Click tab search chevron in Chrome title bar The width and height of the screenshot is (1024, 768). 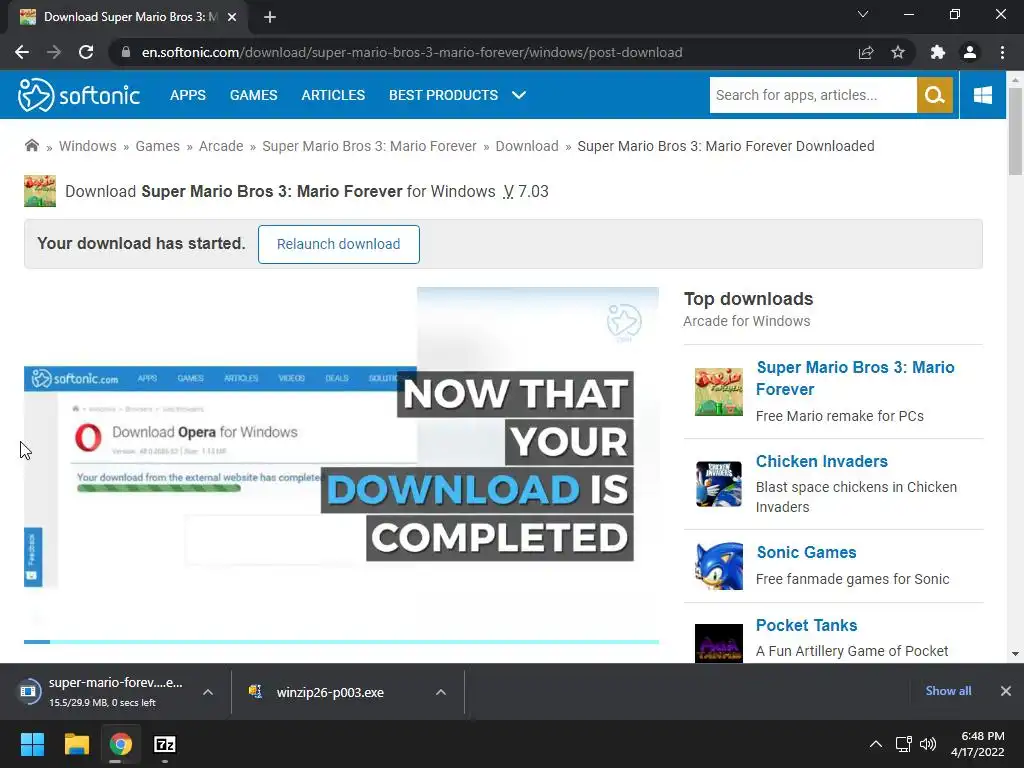click(863, 14)
